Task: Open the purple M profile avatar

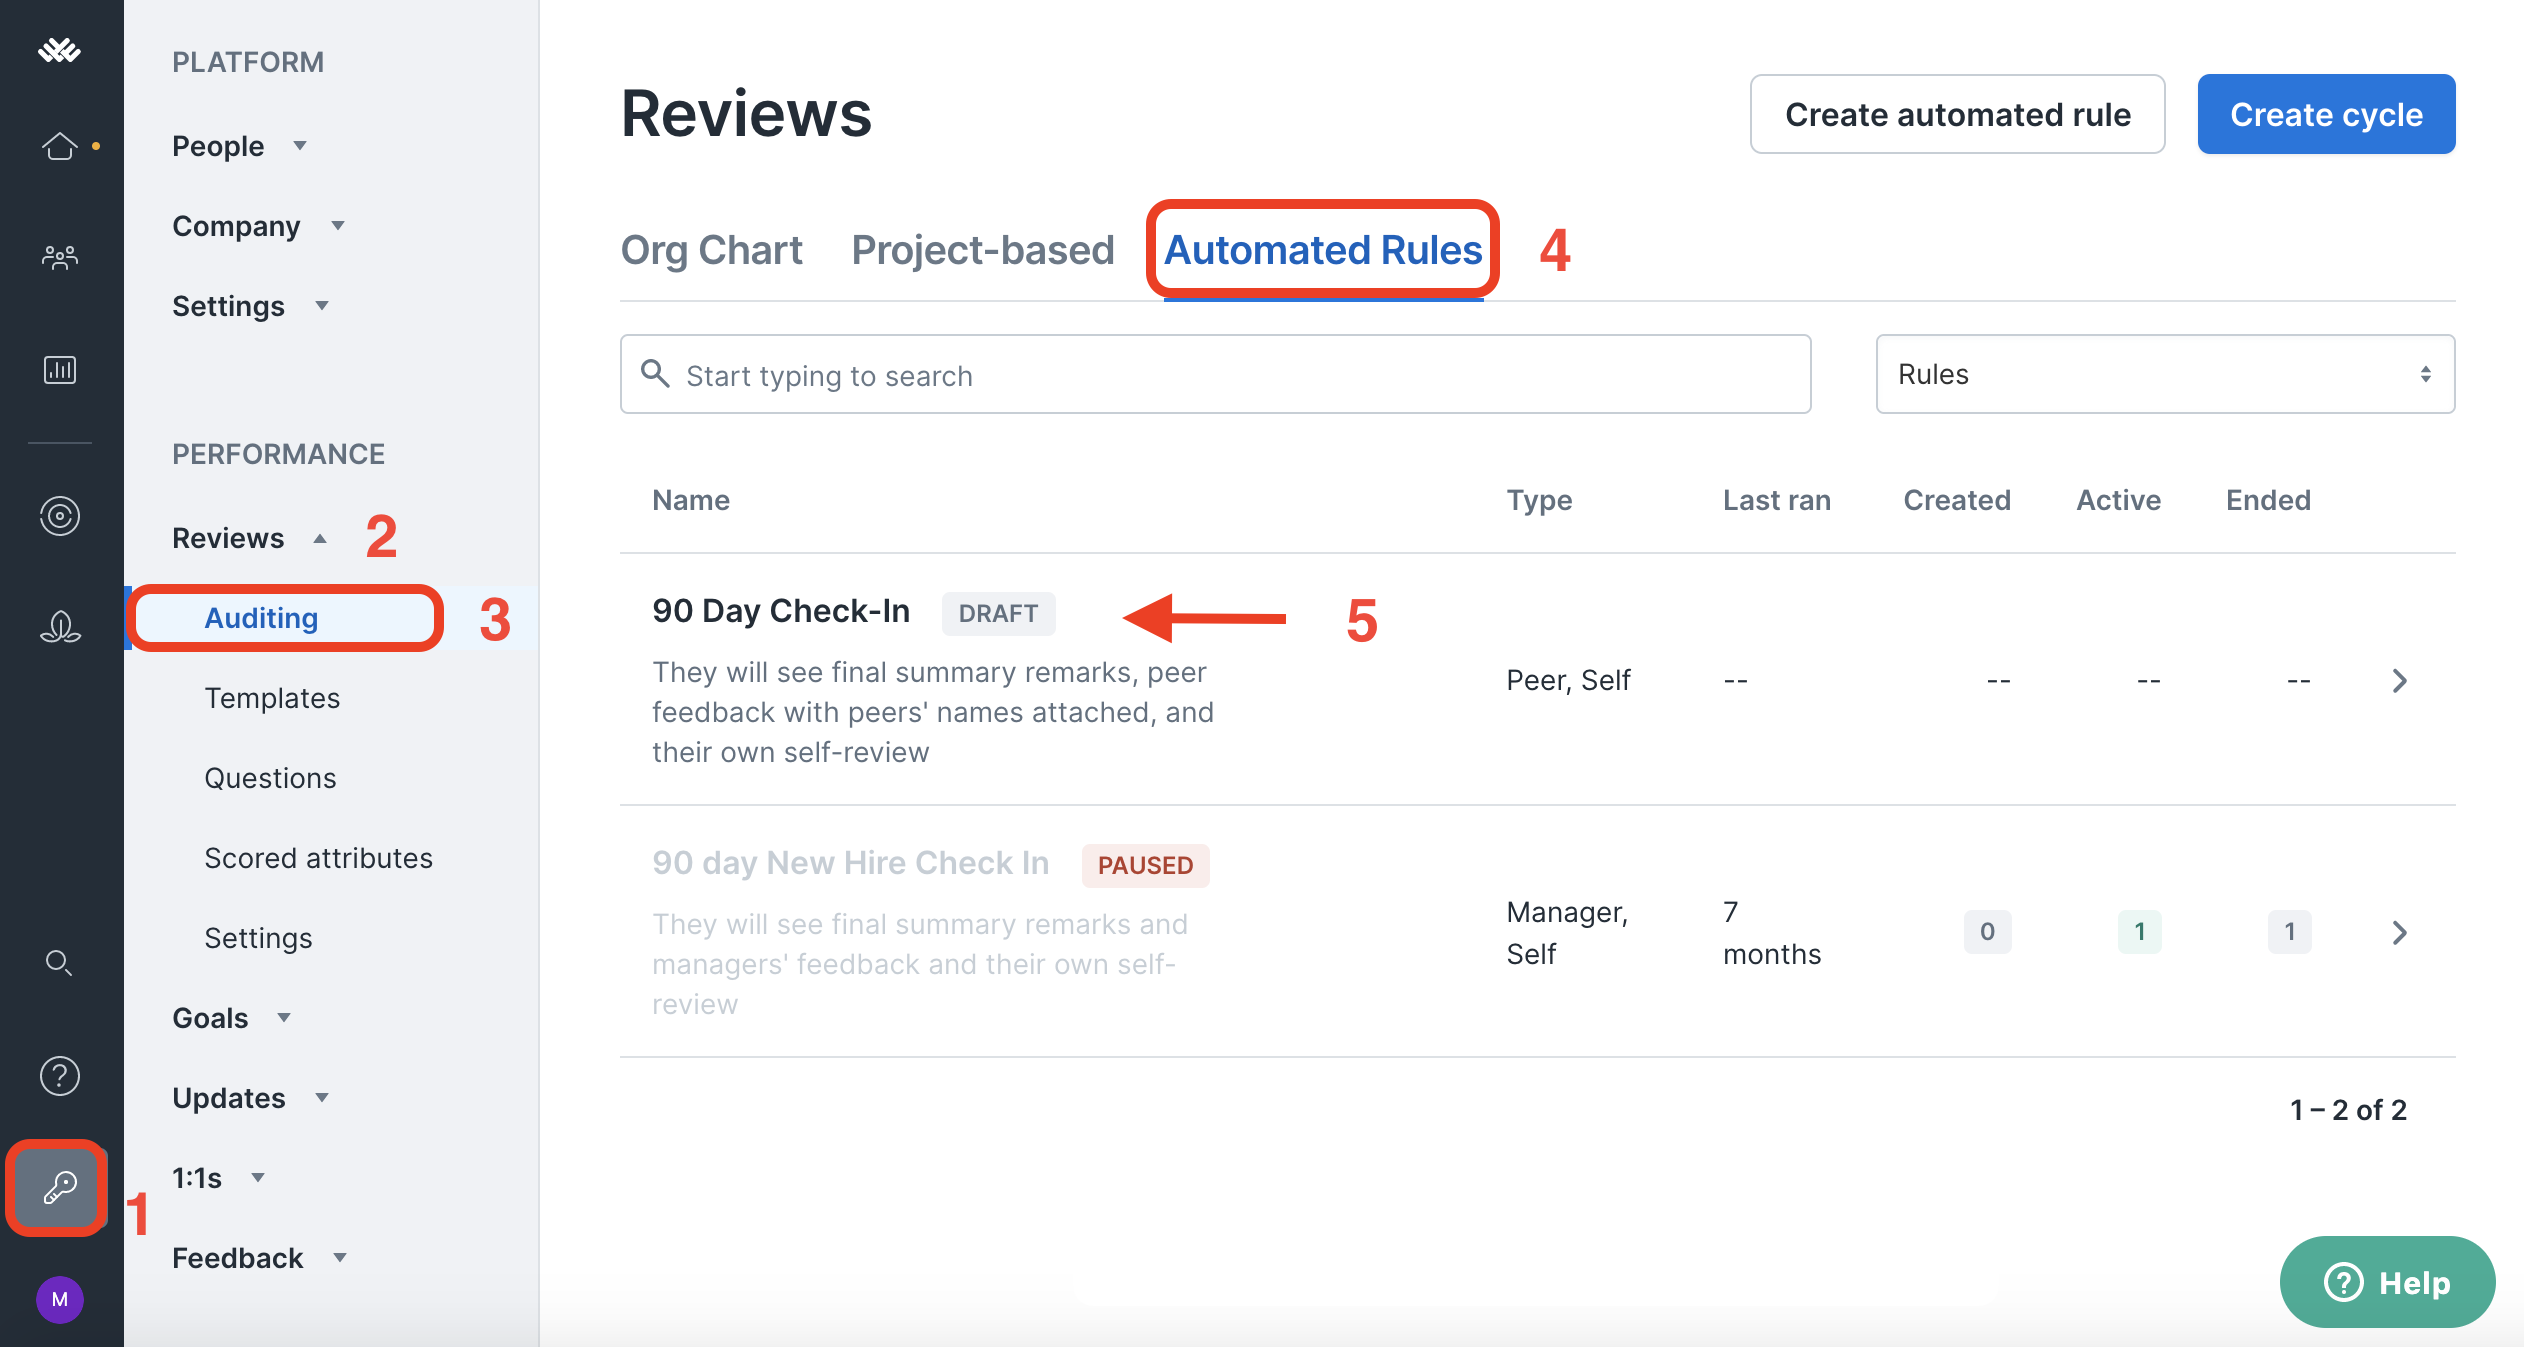Action: [x=60, y=1300]
